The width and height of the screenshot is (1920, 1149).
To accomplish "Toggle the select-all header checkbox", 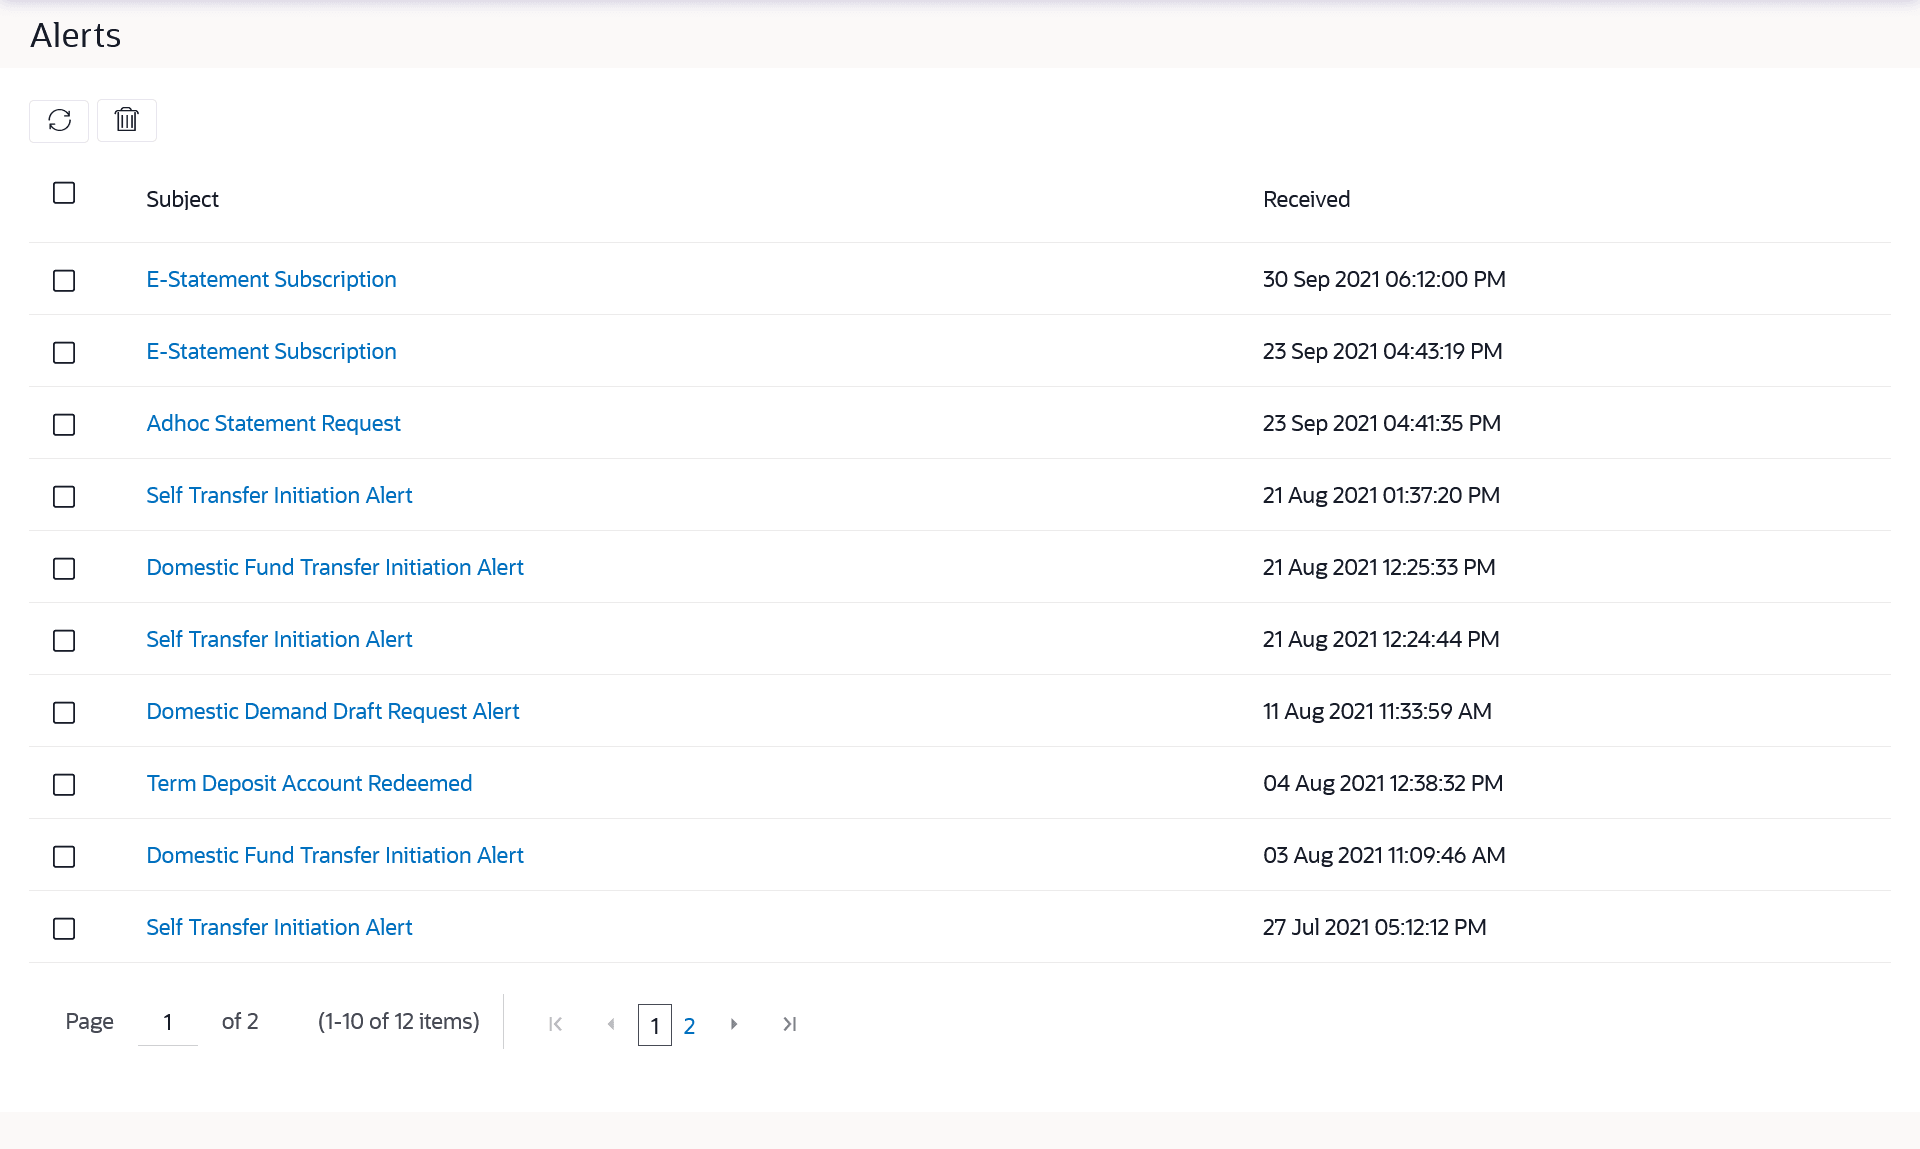I will click(64, 193).
